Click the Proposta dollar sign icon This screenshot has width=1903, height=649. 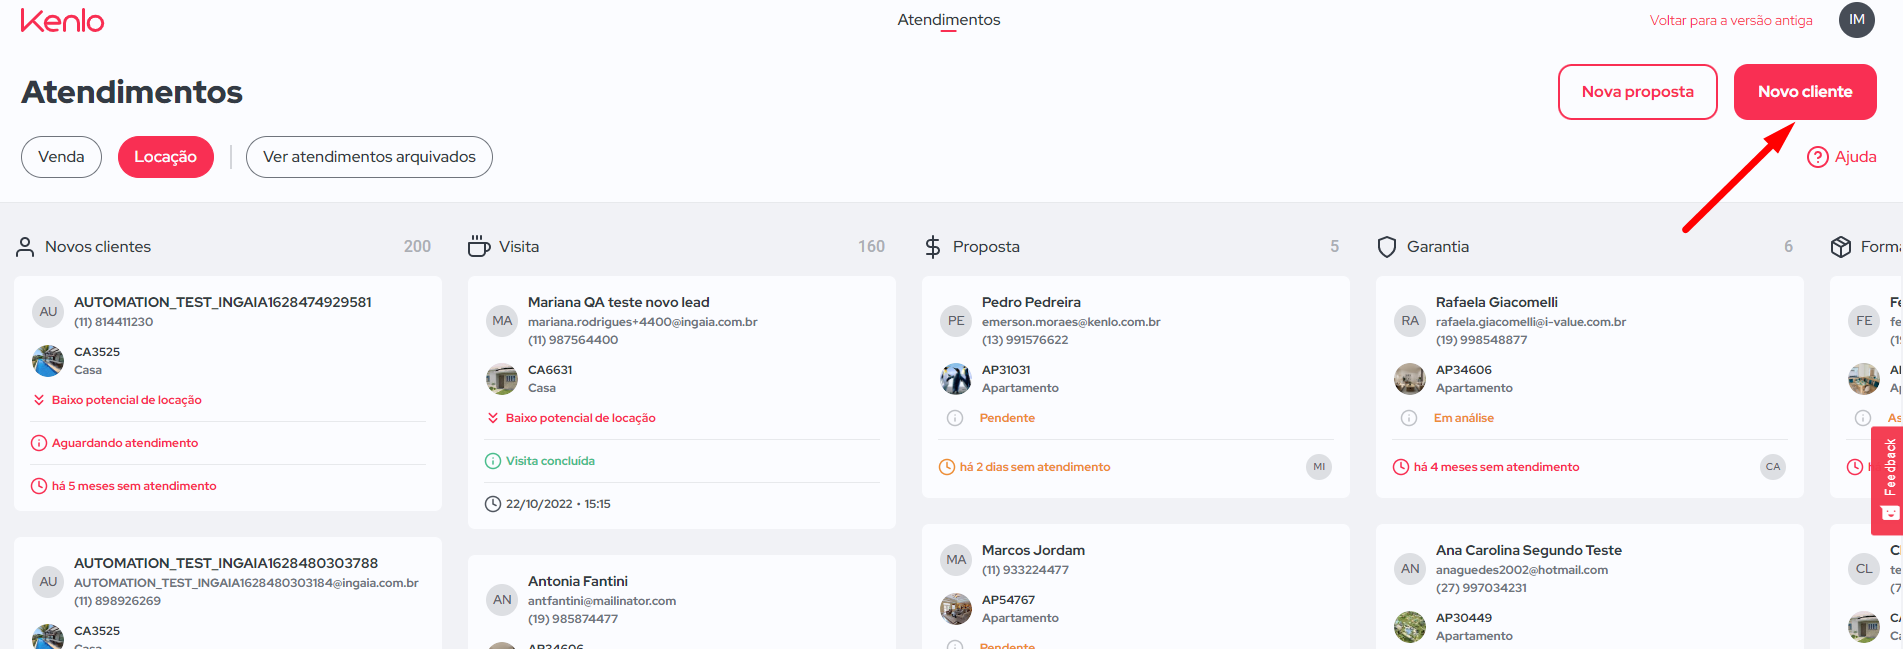(932, 247)
